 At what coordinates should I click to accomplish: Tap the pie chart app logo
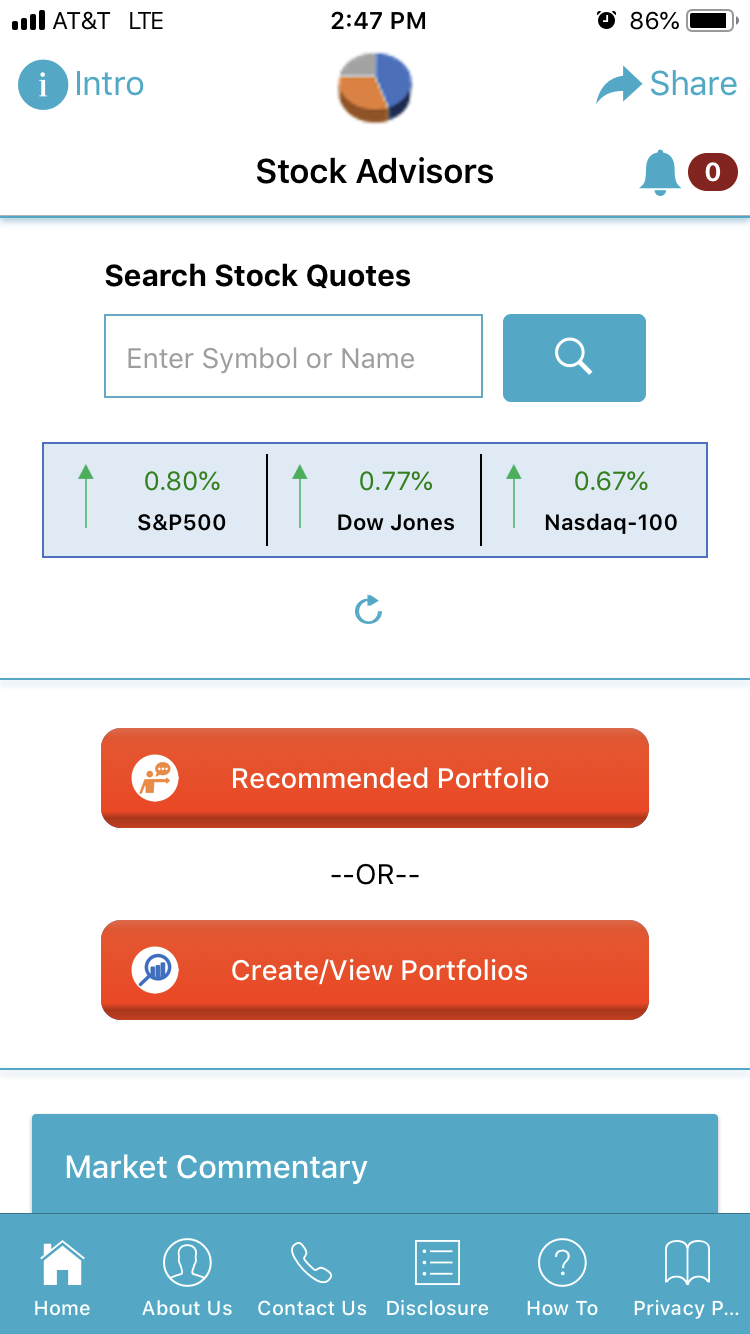tap(375, 87)
